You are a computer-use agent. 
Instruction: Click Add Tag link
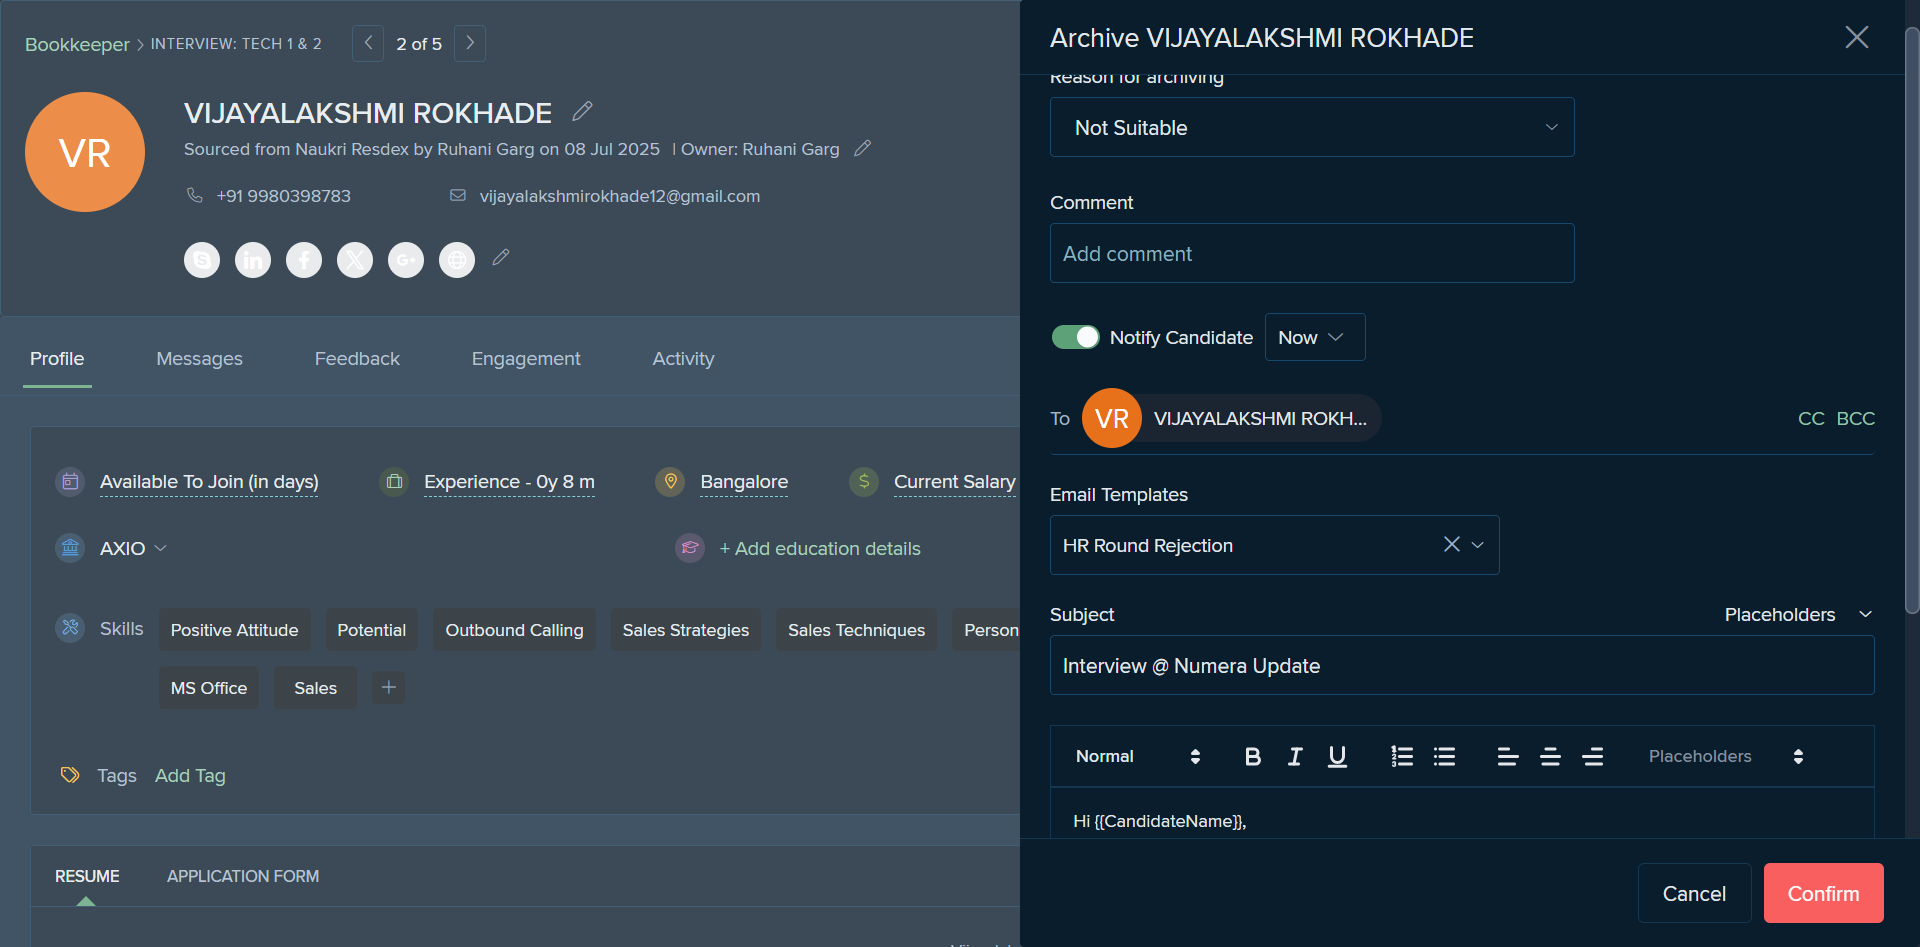190,775
